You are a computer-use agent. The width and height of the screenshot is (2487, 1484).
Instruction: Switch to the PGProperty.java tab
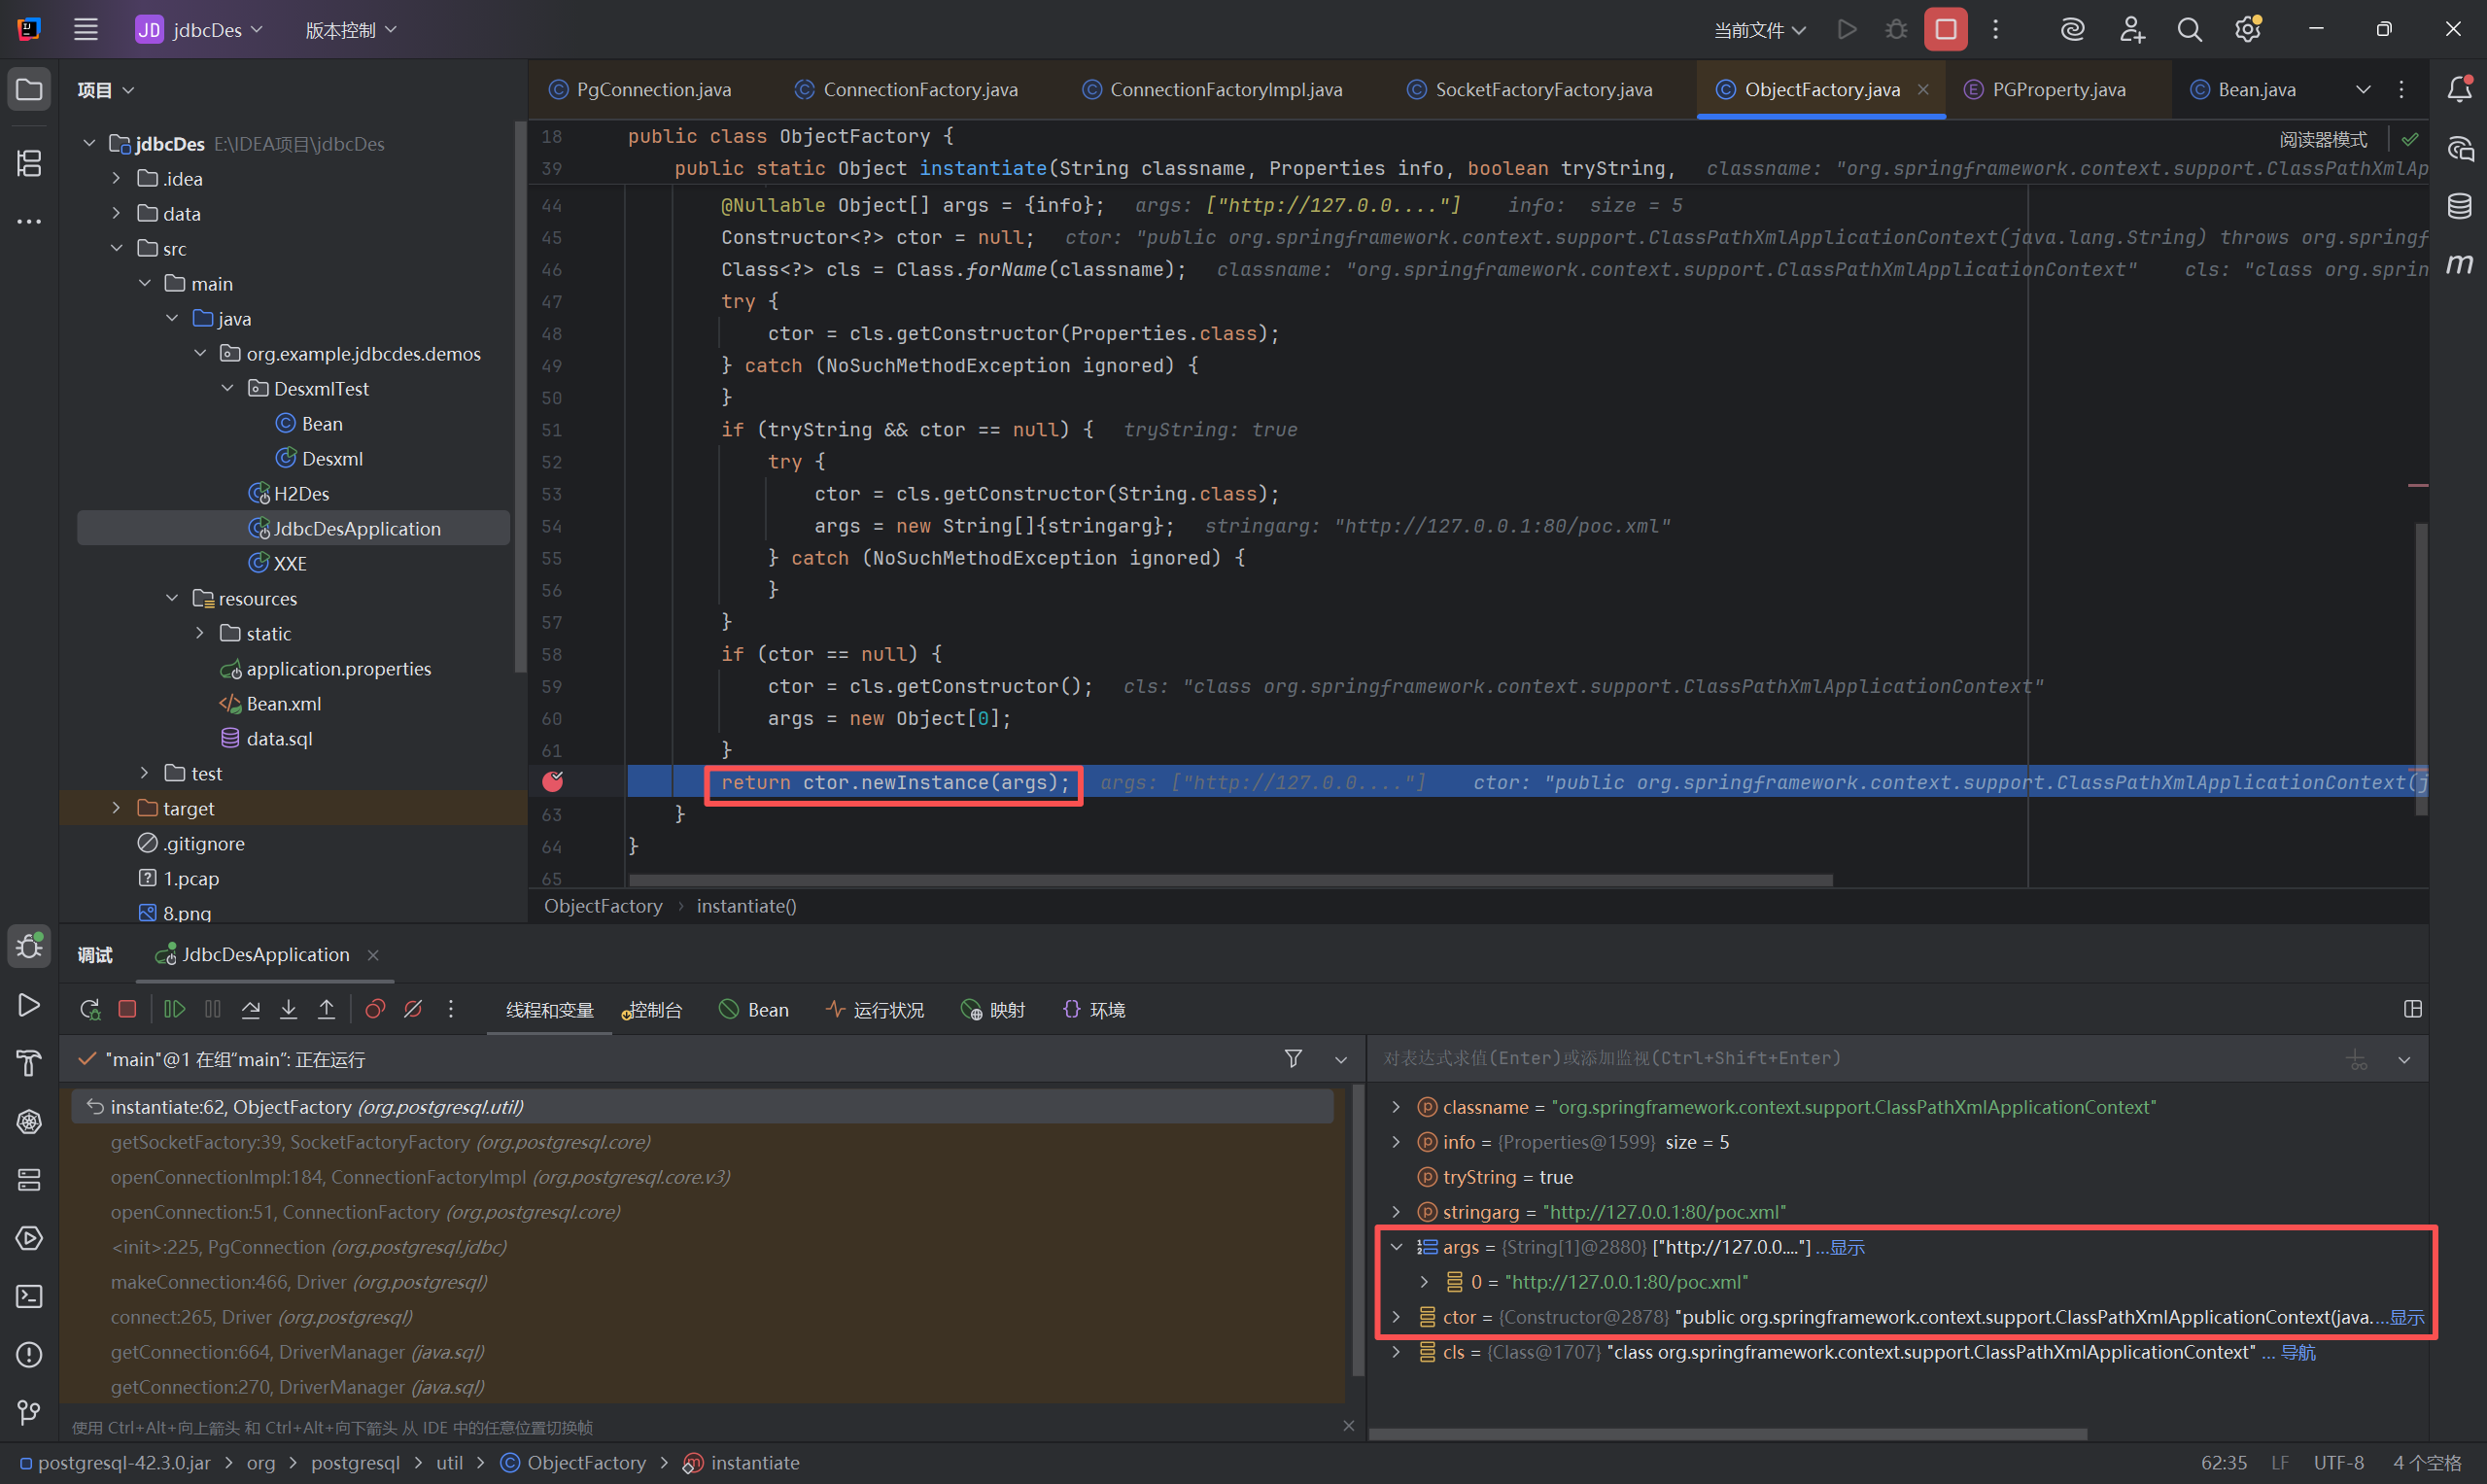point(2057,90)
